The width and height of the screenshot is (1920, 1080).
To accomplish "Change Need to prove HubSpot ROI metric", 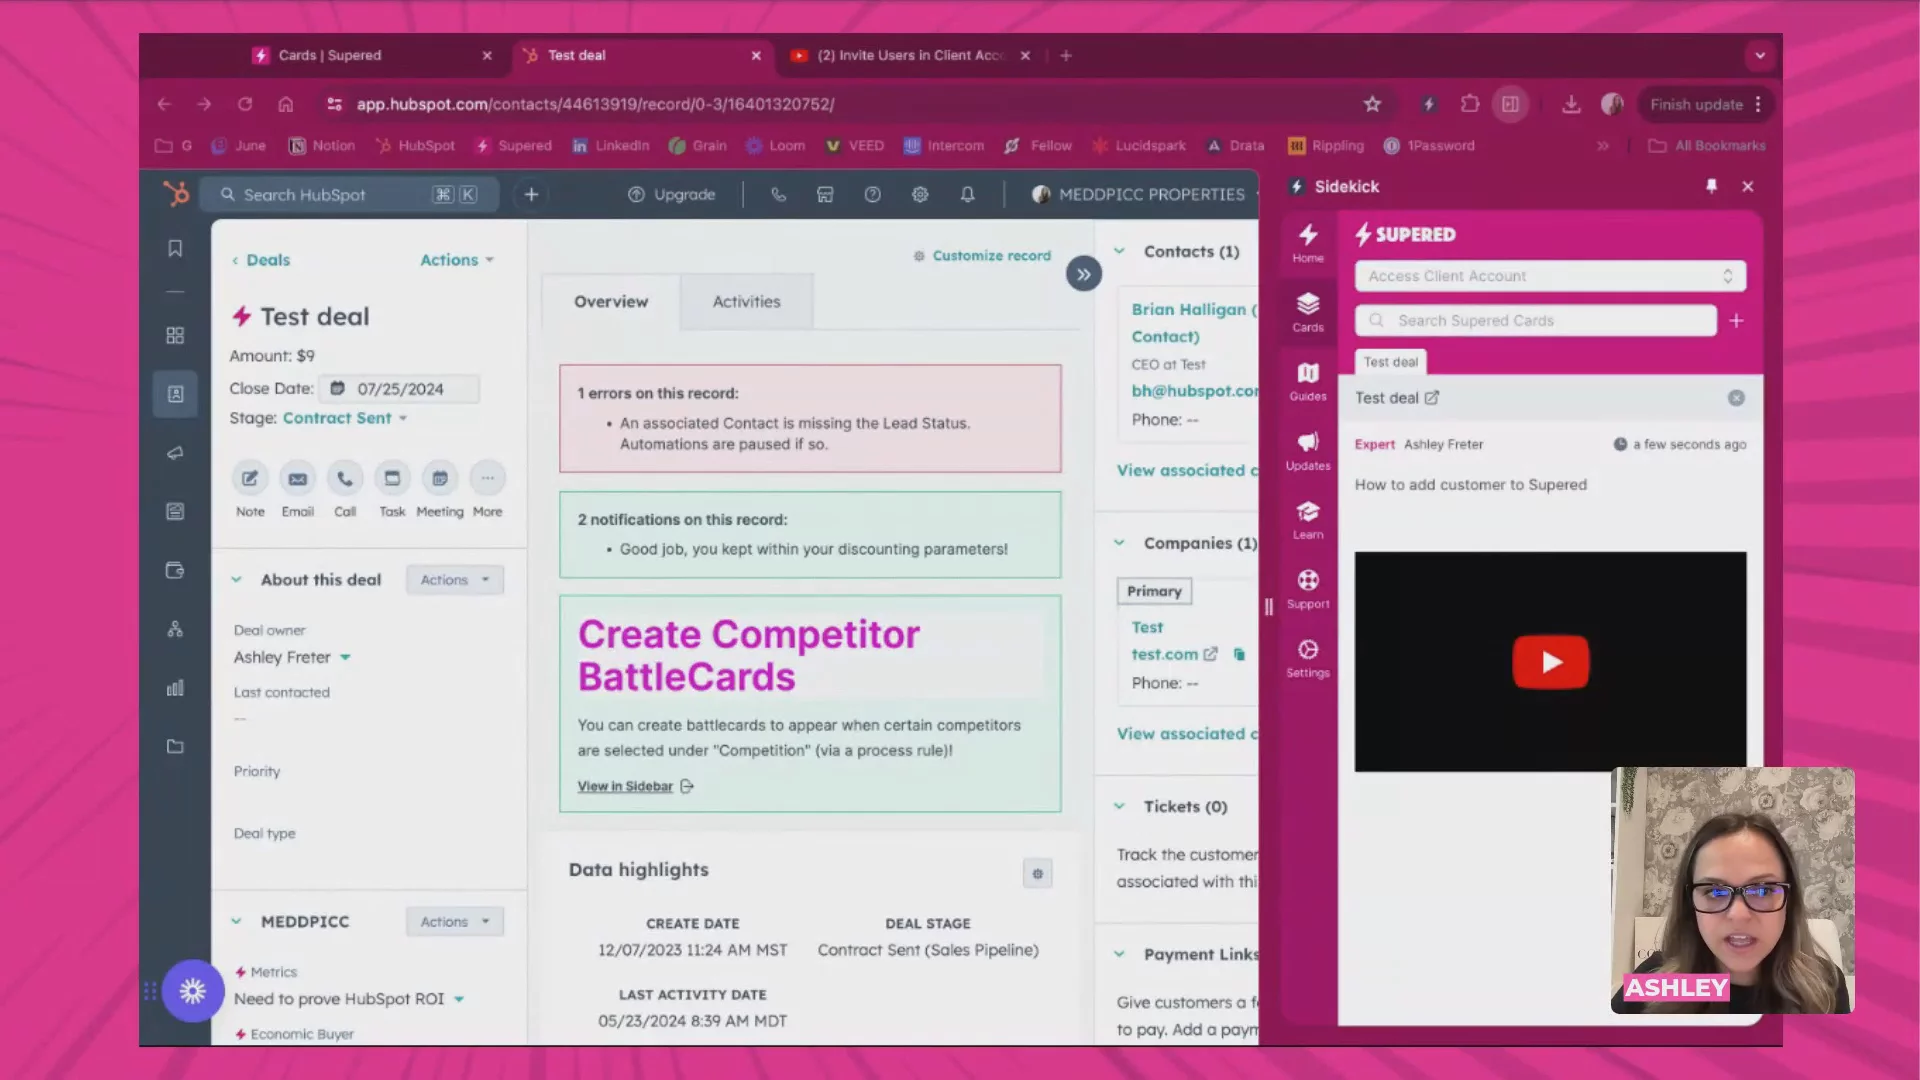I will pos(348,999).
